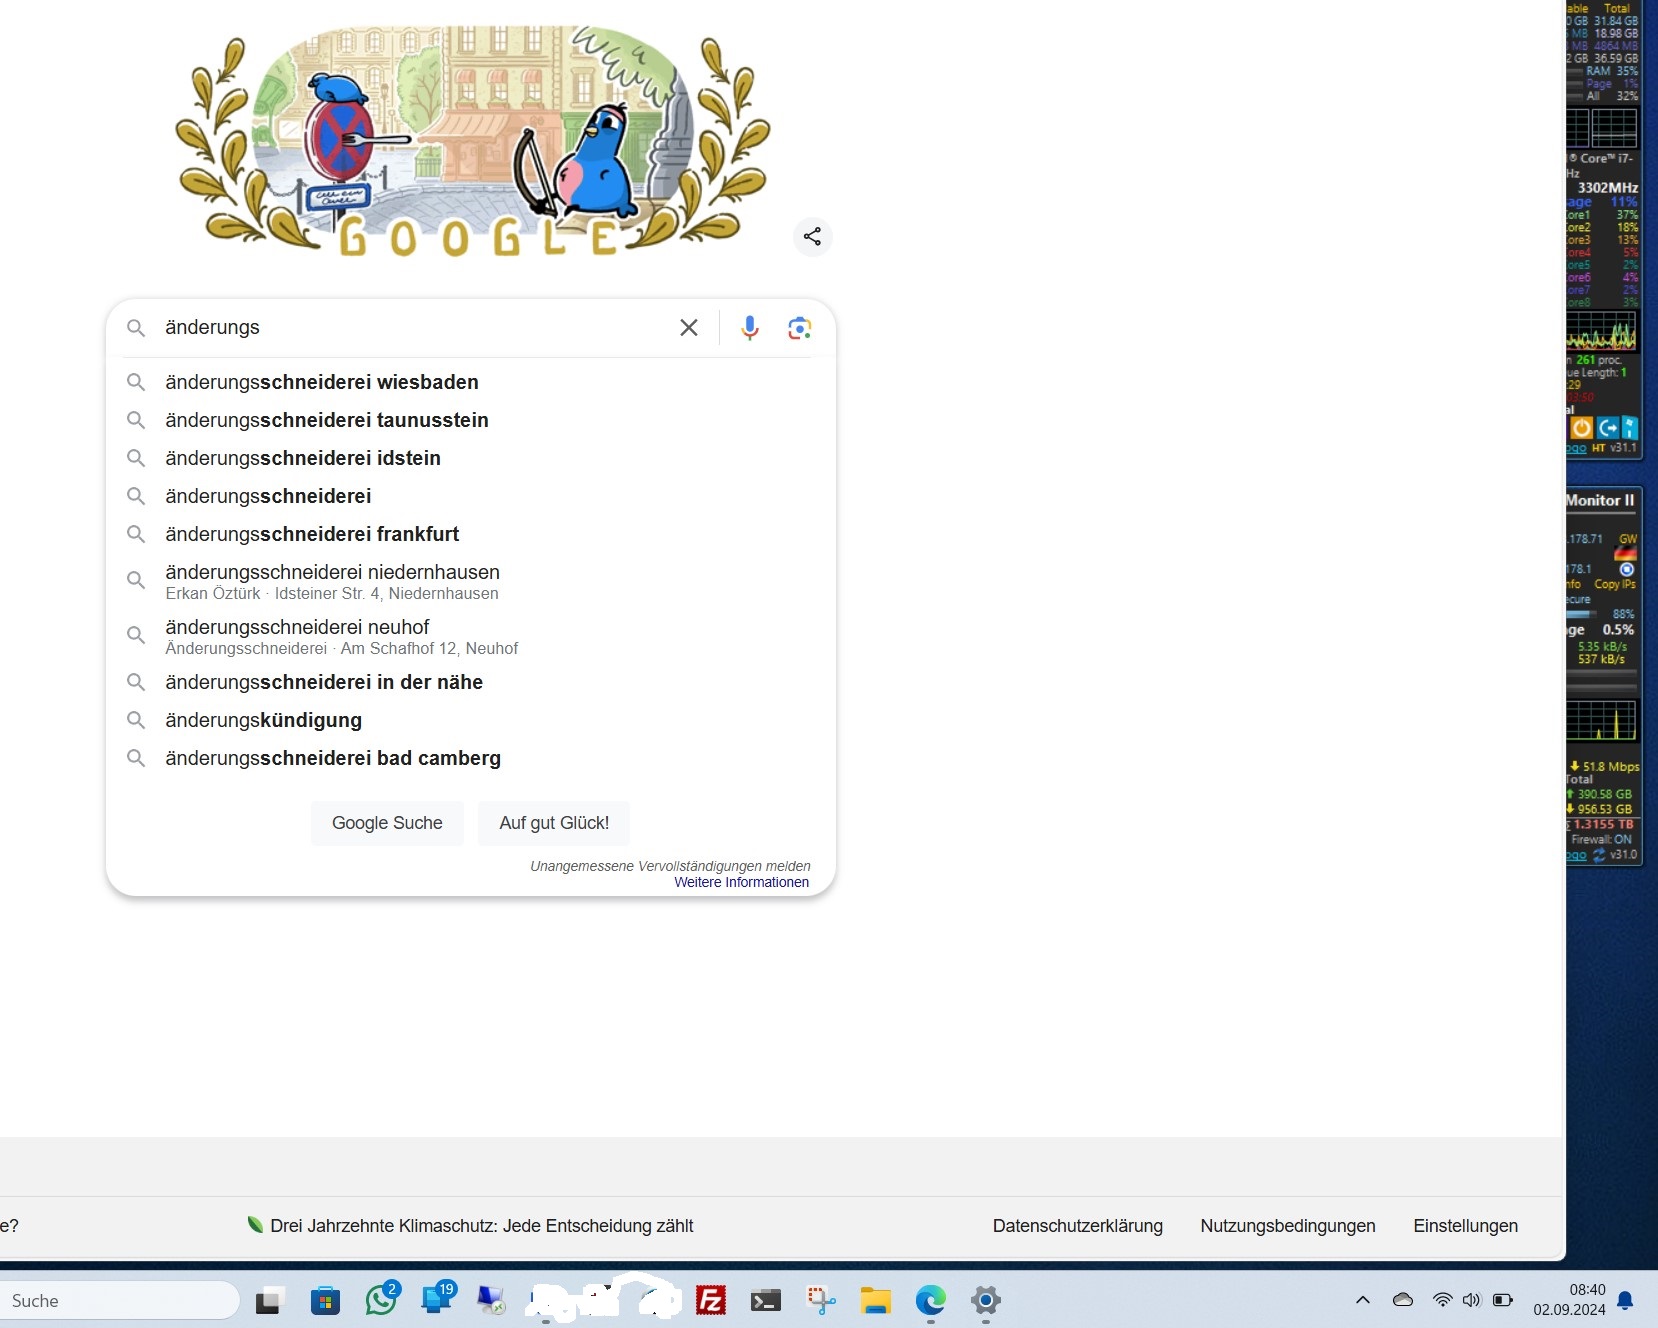The width and height of the screenshot is (1658, 1328).
Task: Click the German flag in Network Monitor II
Action: [1626, 553]
